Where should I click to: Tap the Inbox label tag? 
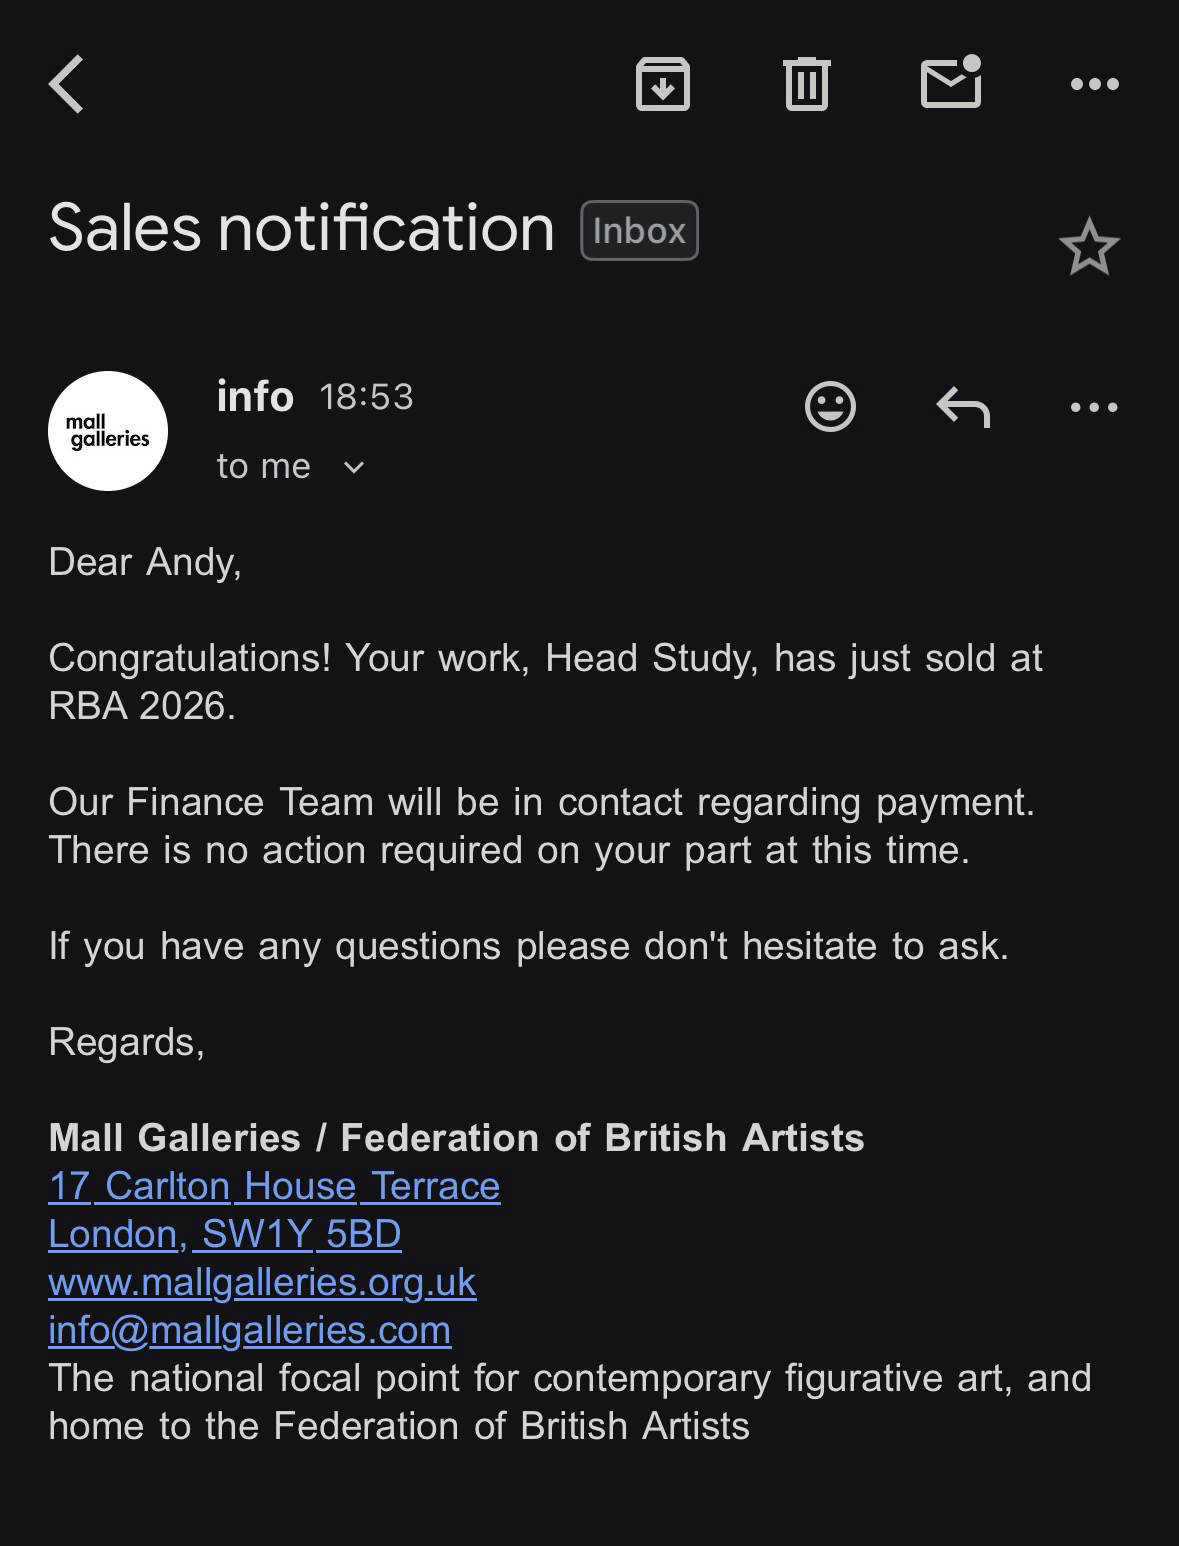639,231
